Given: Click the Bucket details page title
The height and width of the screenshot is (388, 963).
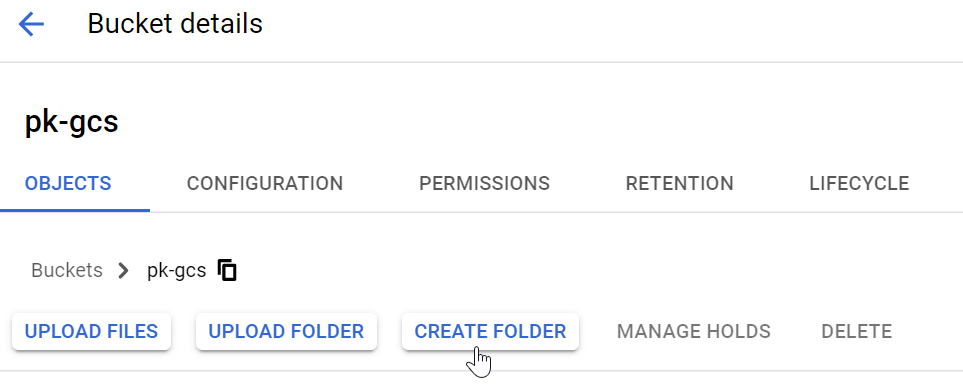Looking at the screenshot, I should coord(175,24).
